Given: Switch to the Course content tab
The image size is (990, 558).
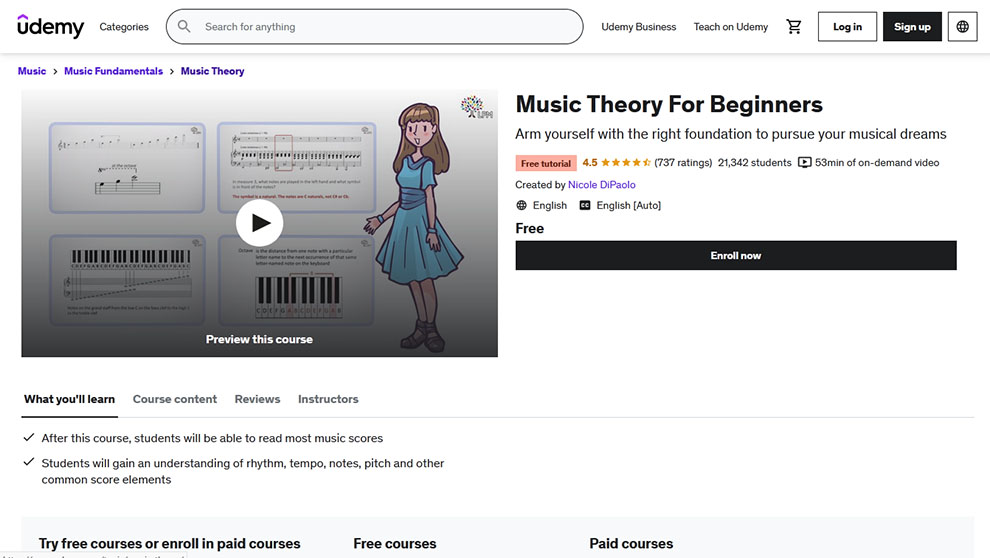Looking at the screenshot, I should coord(175,400).
